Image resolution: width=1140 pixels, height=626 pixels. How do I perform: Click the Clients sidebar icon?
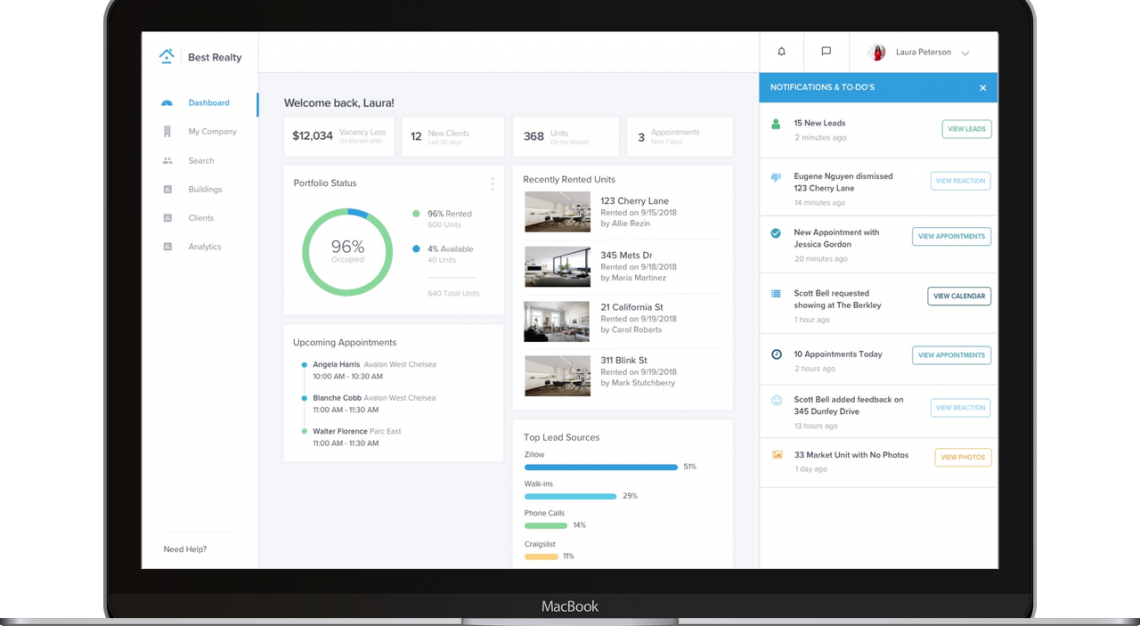pos(167,218)
